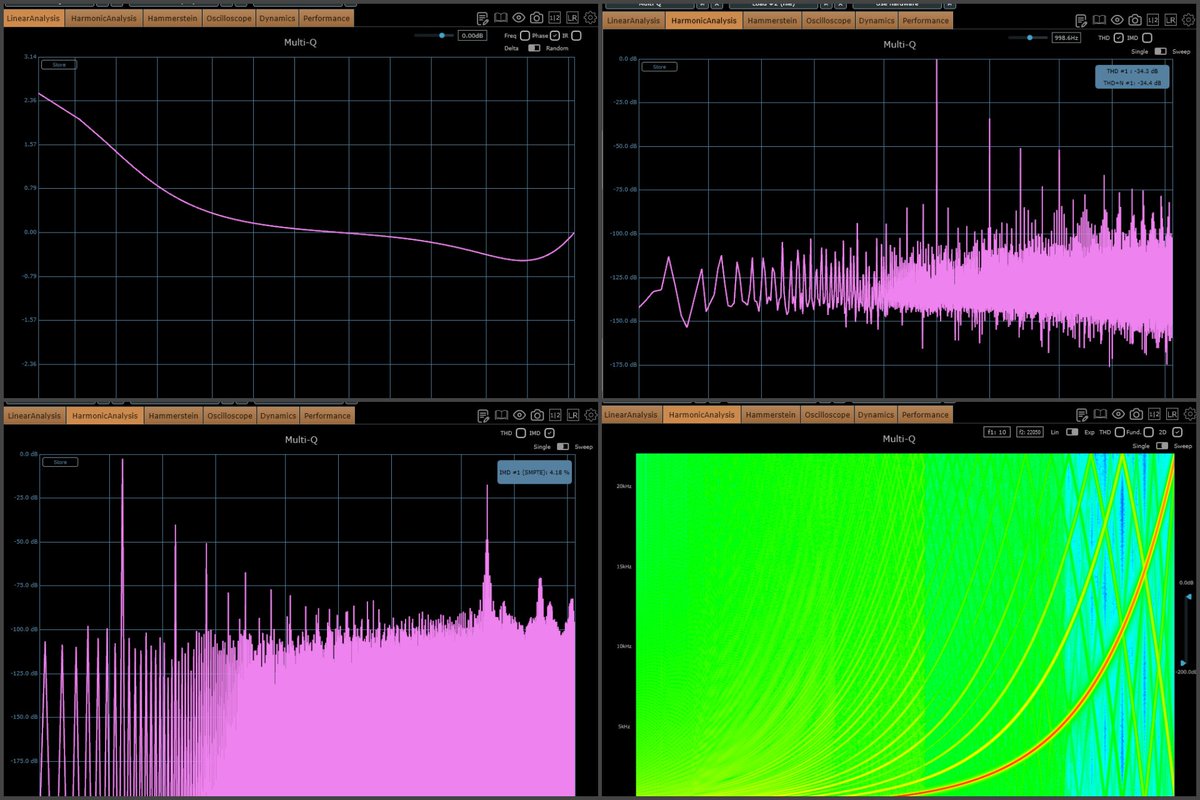The height and width of the screenshot is (800, 1200).
Task: Click camera snapshot icon in bottom-left IMD panel
Action: pyautogui.click(x=537, y=415)
